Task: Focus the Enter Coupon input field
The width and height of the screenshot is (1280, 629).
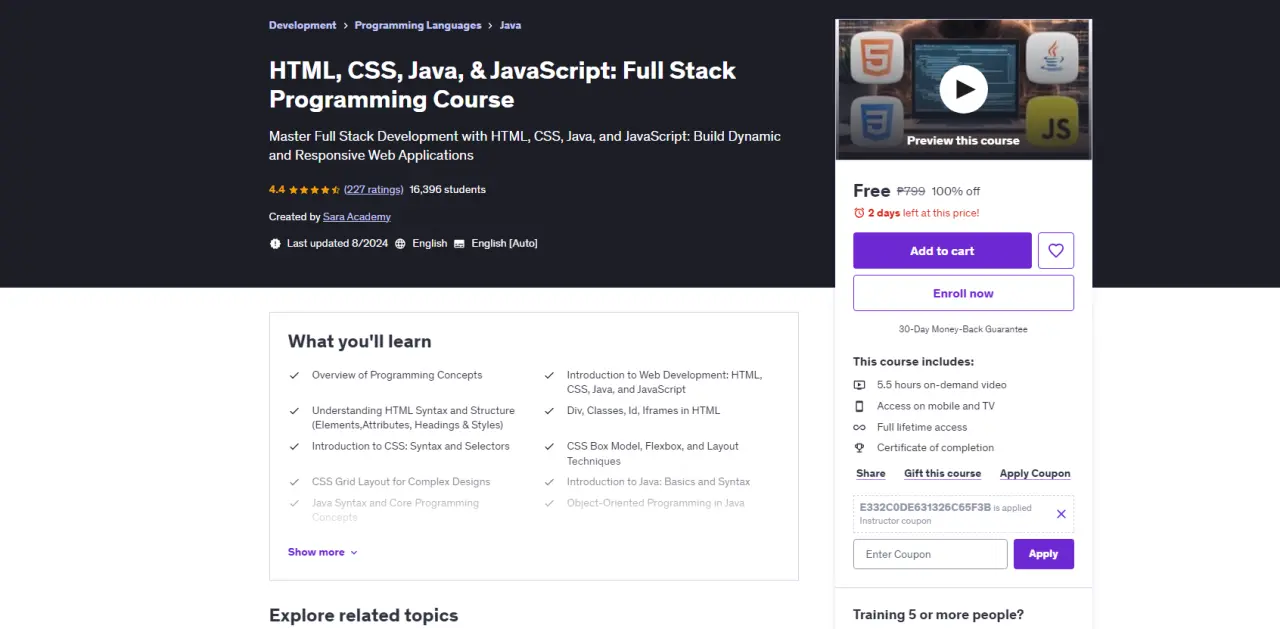Action: 930,554
